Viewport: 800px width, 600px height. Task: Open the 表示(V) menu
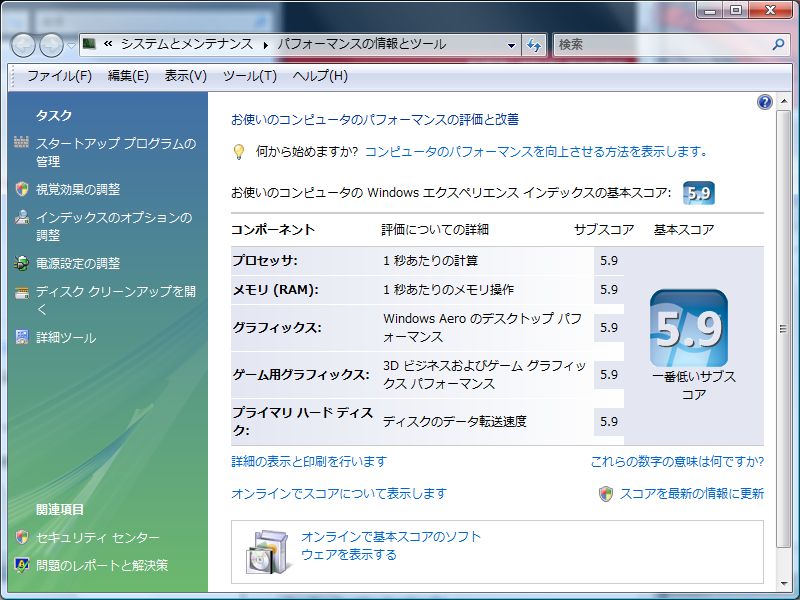coord(186,76)
